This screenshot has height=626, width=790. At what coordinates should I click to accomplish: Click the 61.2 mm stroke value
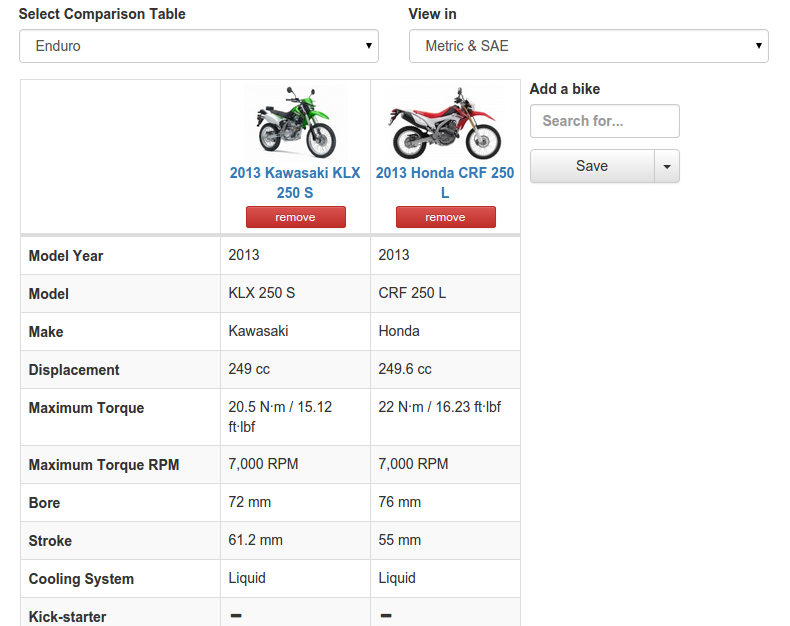255,540
